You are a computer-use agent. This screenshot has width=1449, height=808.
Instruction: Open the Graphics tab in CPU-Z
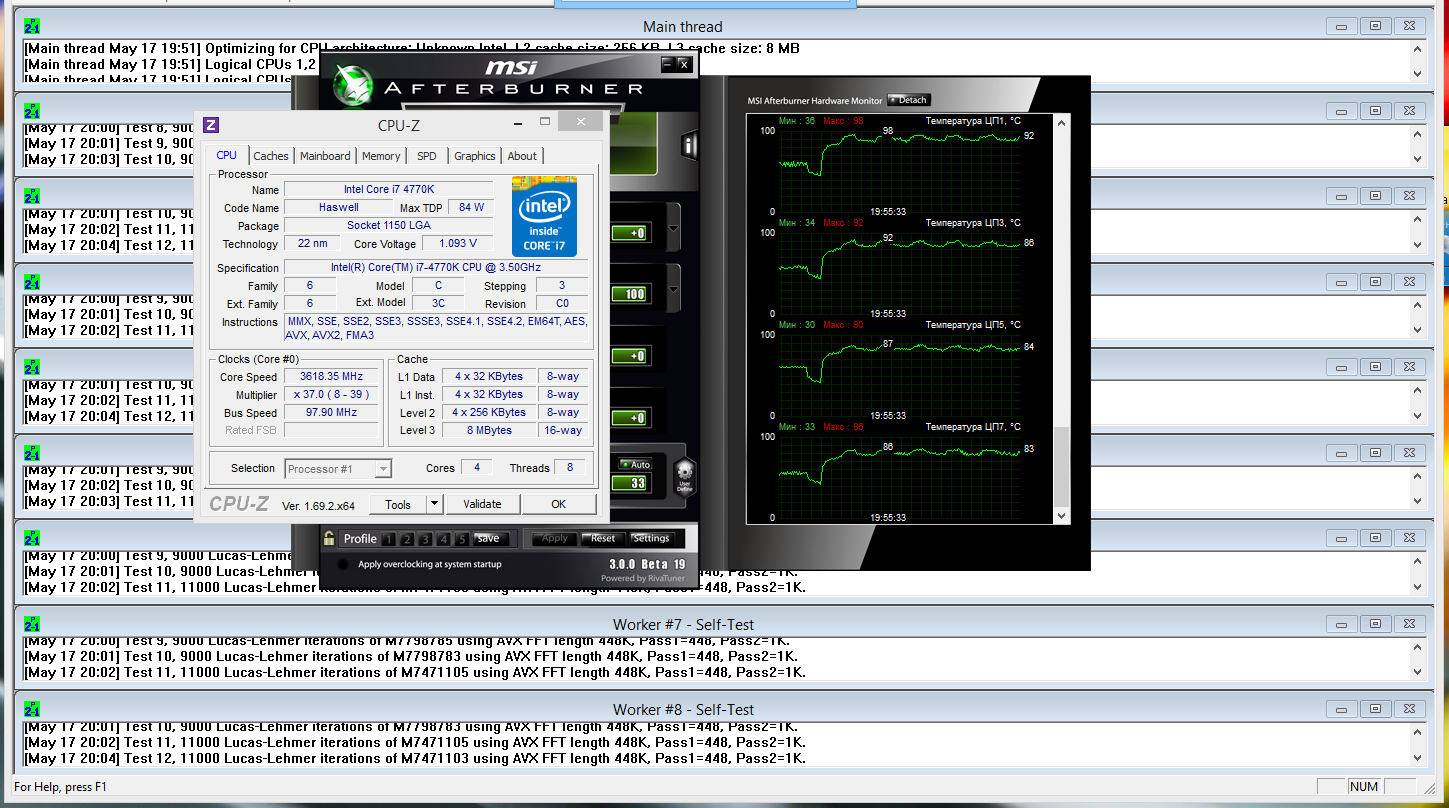pos(475,156)
